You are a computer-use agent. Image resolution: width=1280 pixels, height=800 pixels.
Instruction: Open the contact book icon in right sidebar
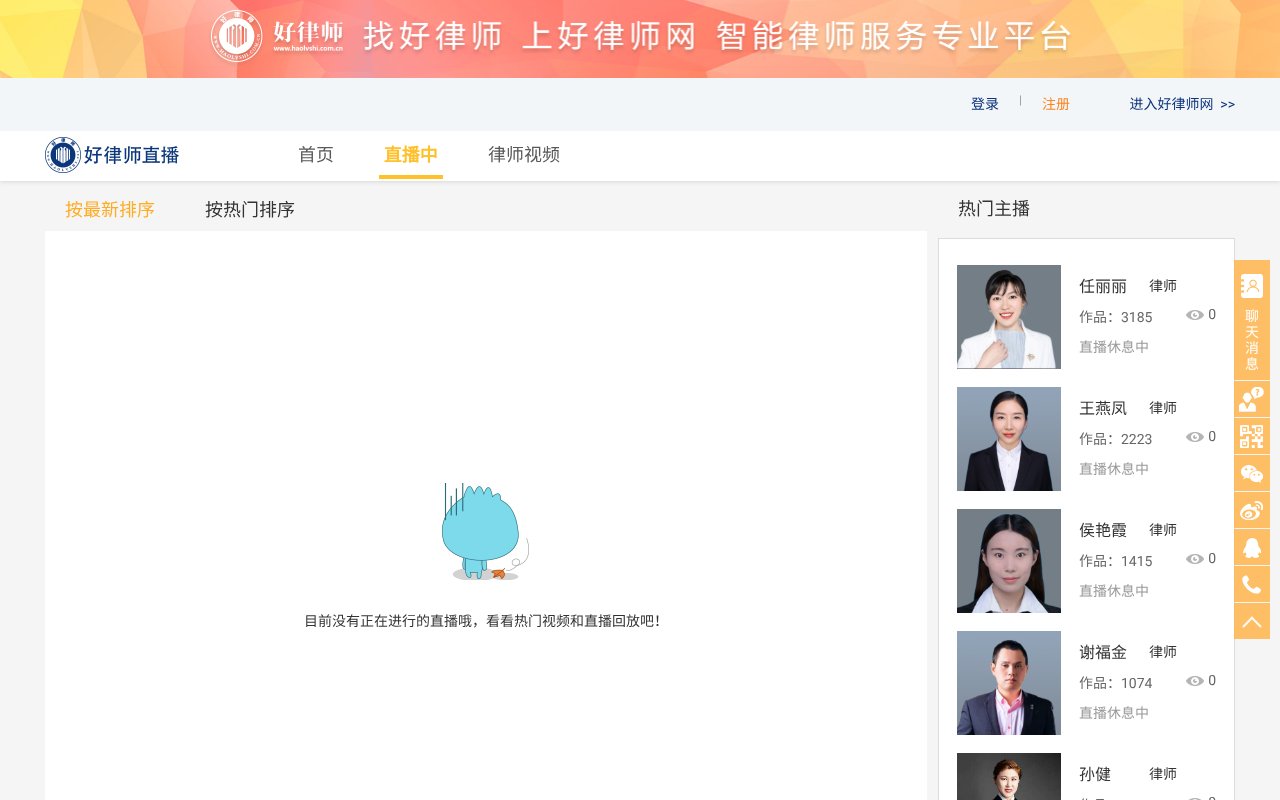point(1252,285)
